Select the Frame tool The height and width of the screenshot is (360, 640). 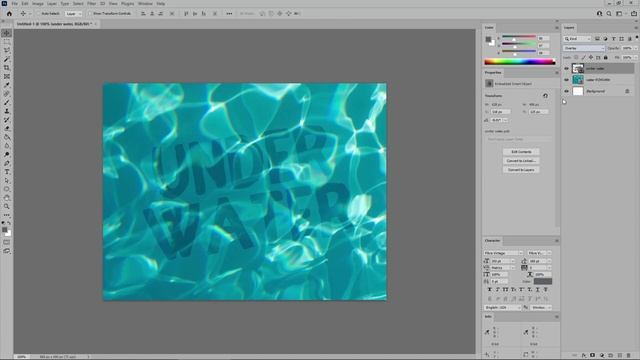(7, 76)
